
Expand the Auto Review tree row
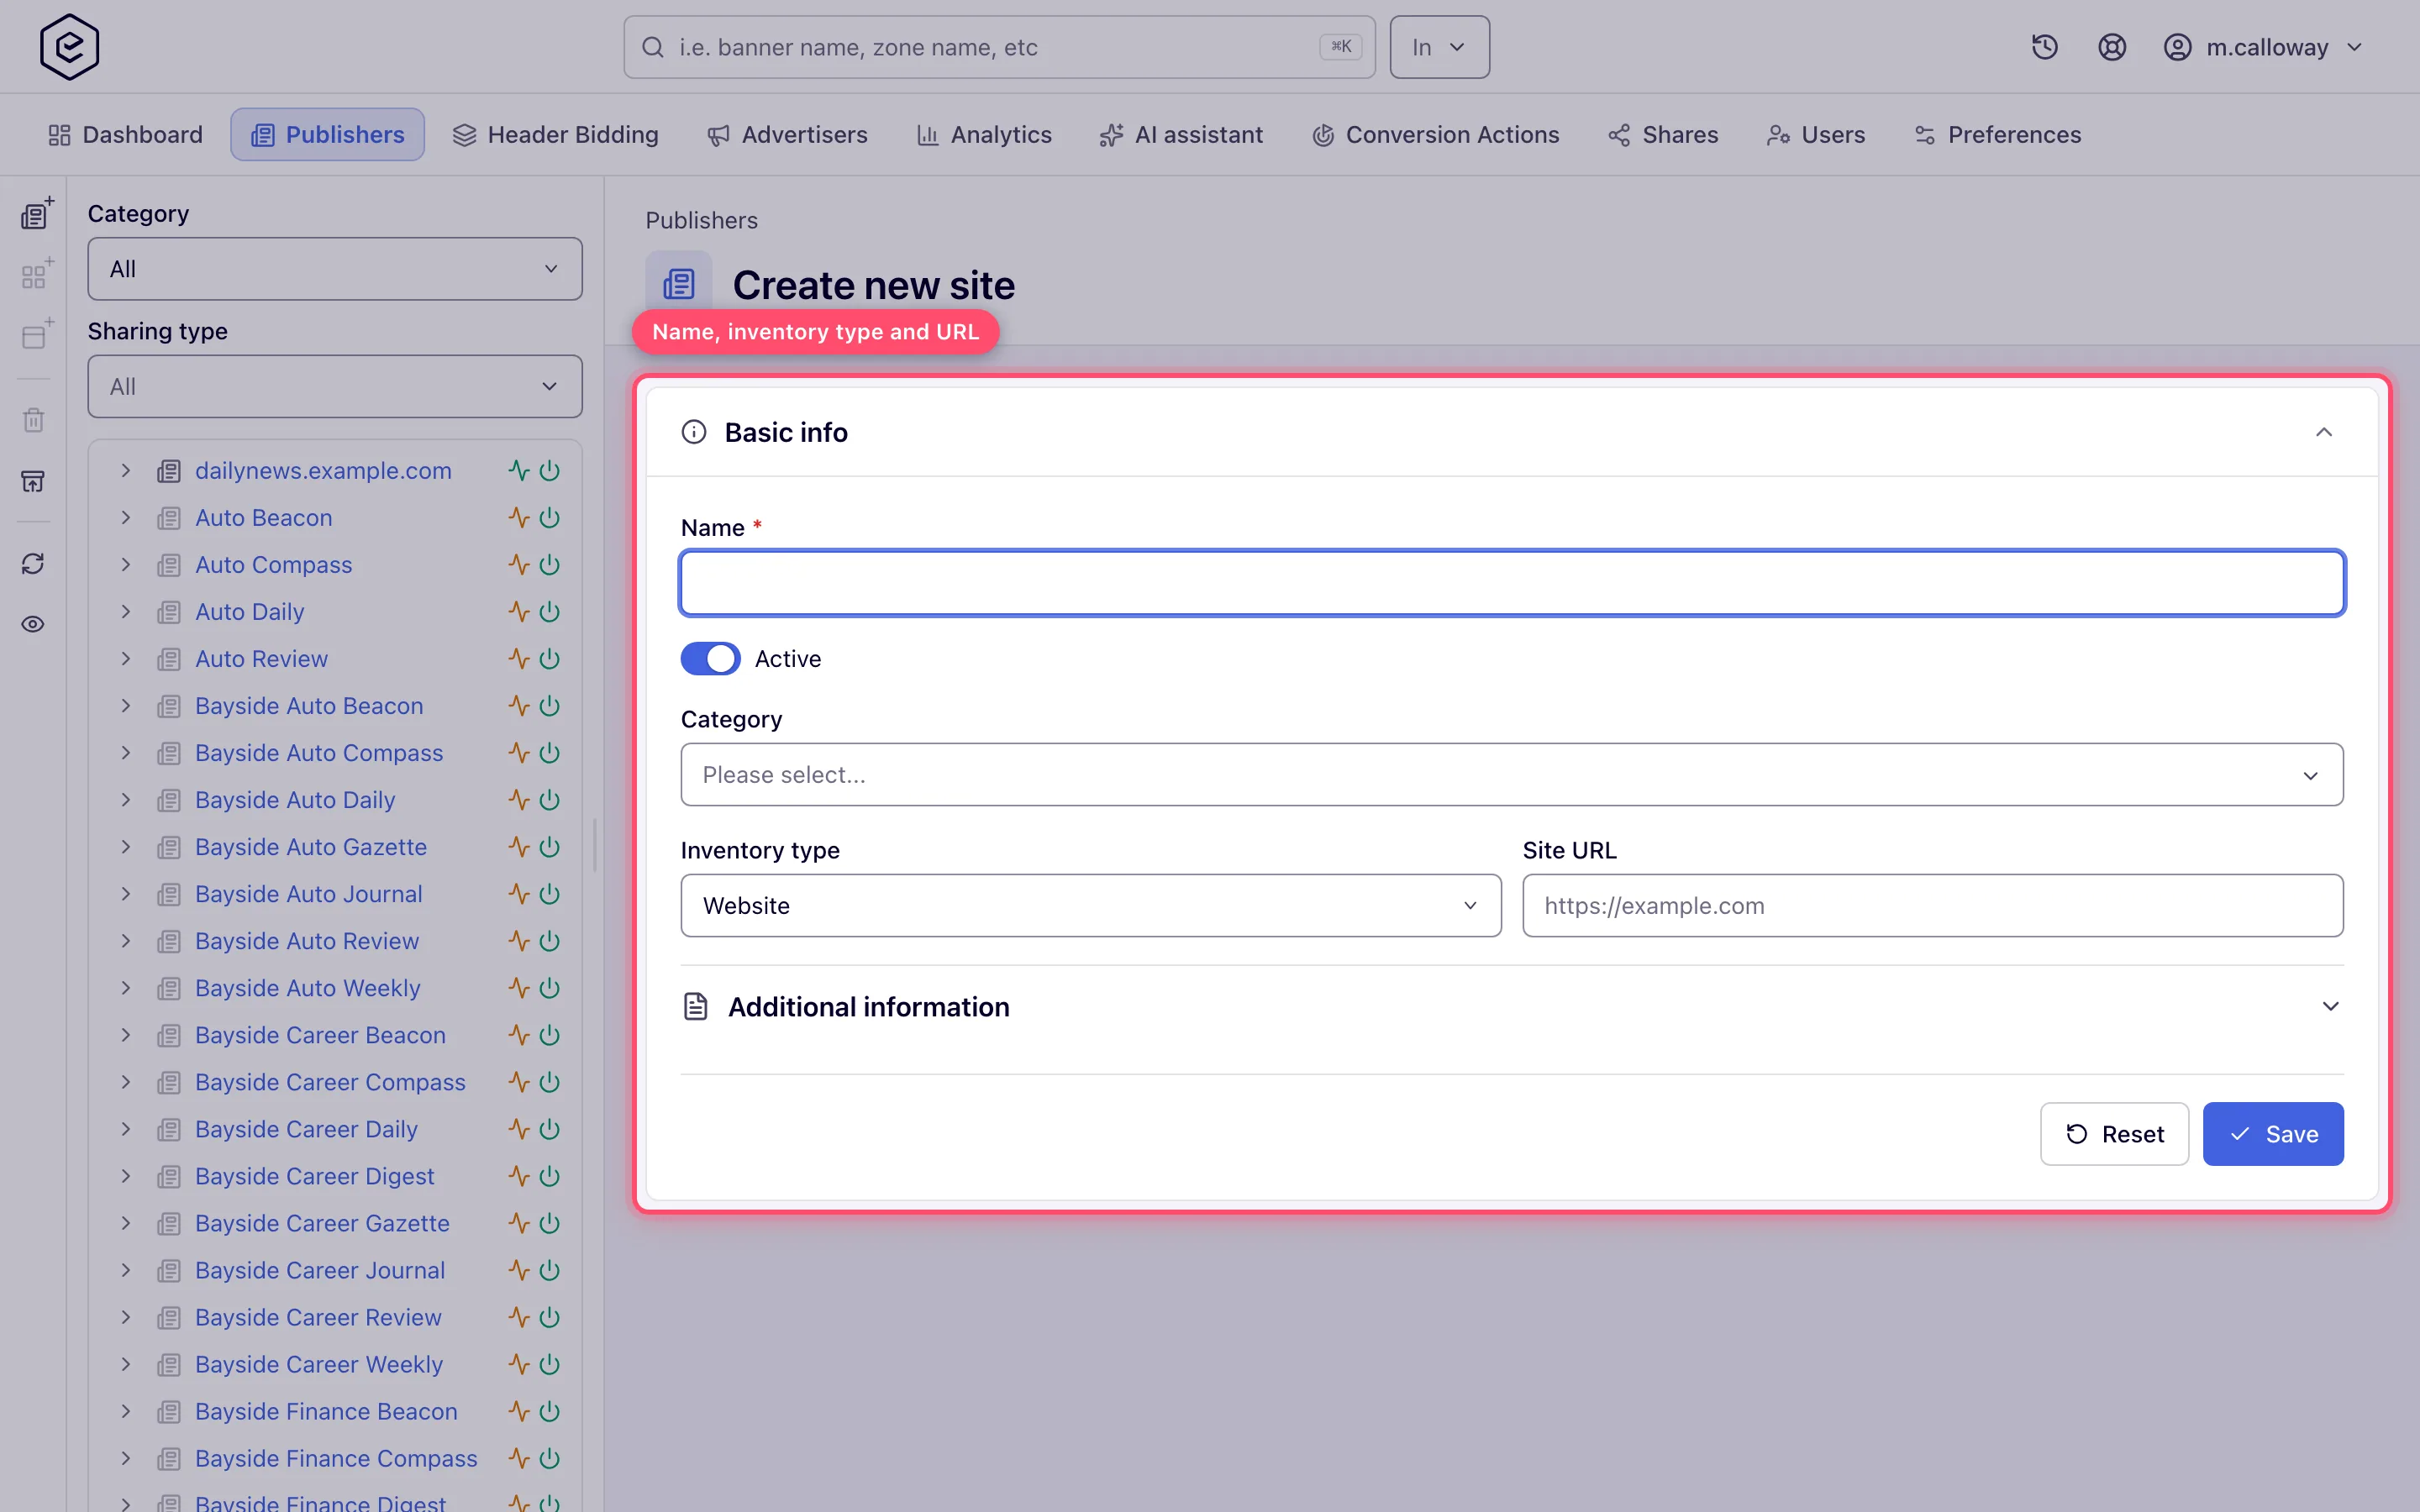[x=126, y=659]
